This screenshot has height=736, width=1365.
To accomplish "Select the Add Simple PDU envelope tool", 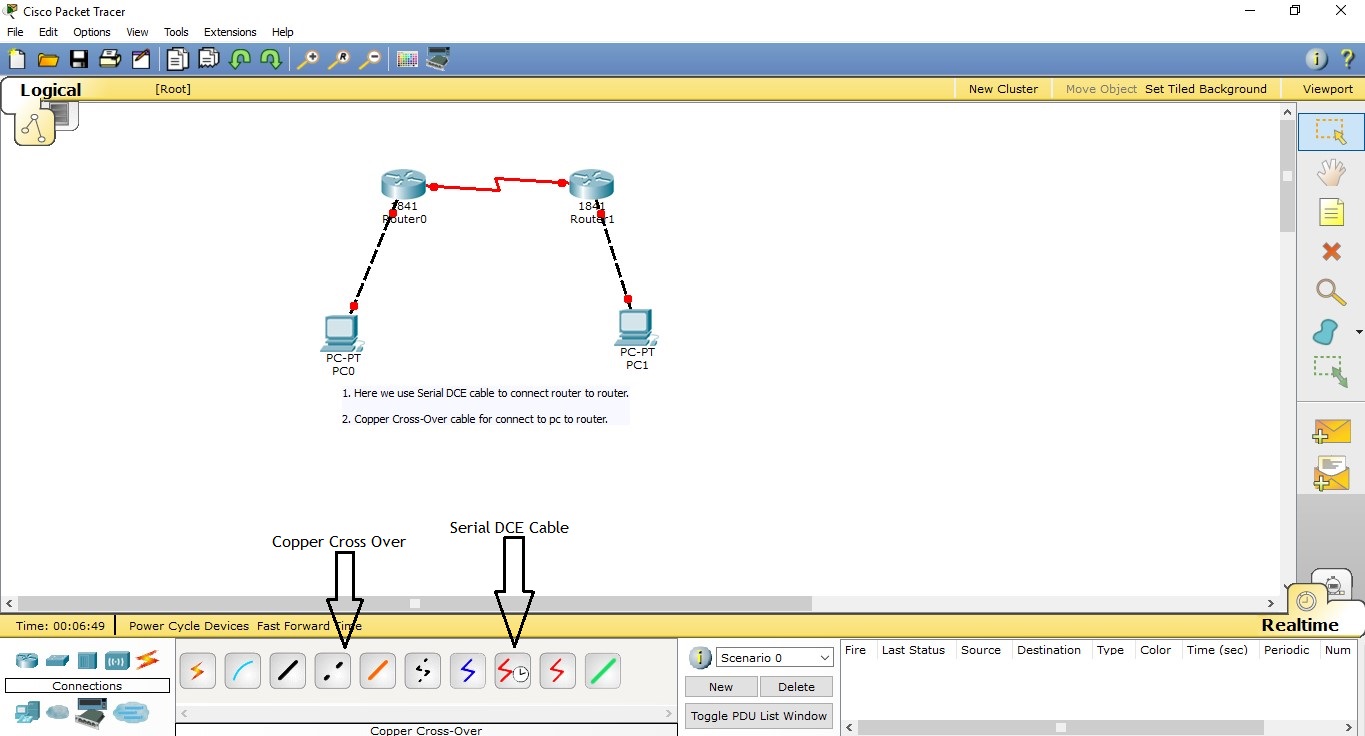I will click(1331, 431).
